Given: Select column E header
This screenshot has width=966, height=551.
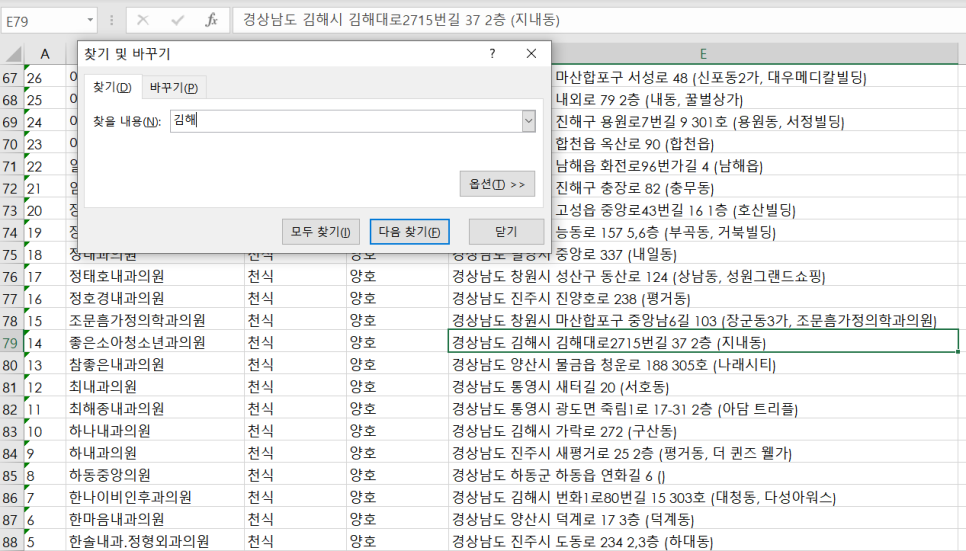Looking at the screenshot, I should pos(703,54).
